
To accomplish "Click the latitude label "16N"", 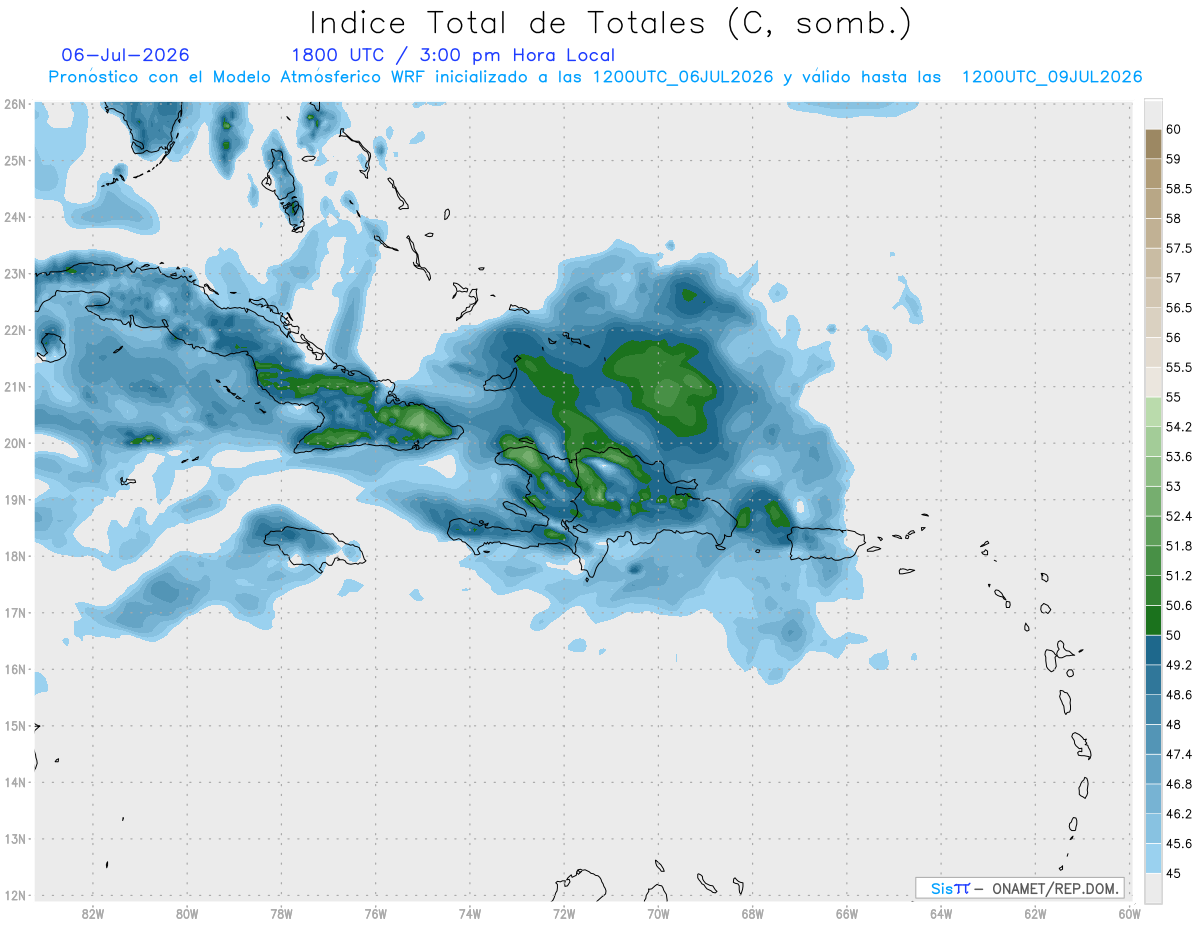I will point(15,669).
